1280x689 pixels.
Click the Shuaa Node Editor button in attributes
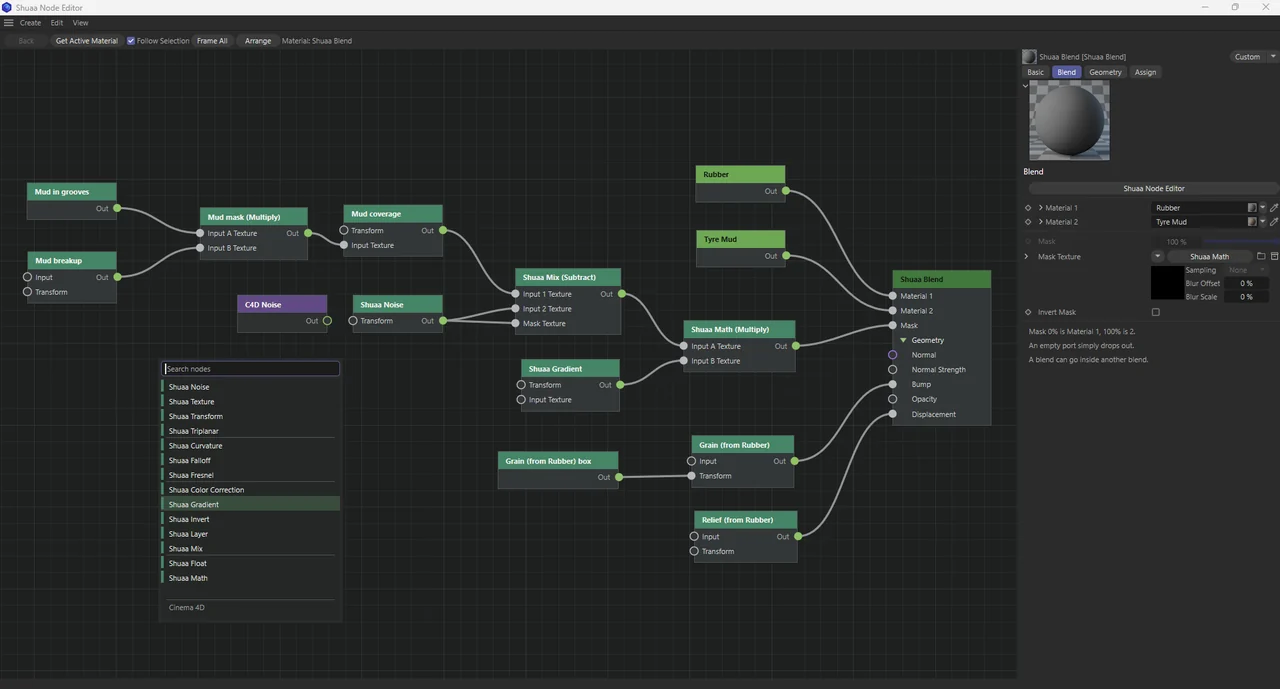(1153, 188)
